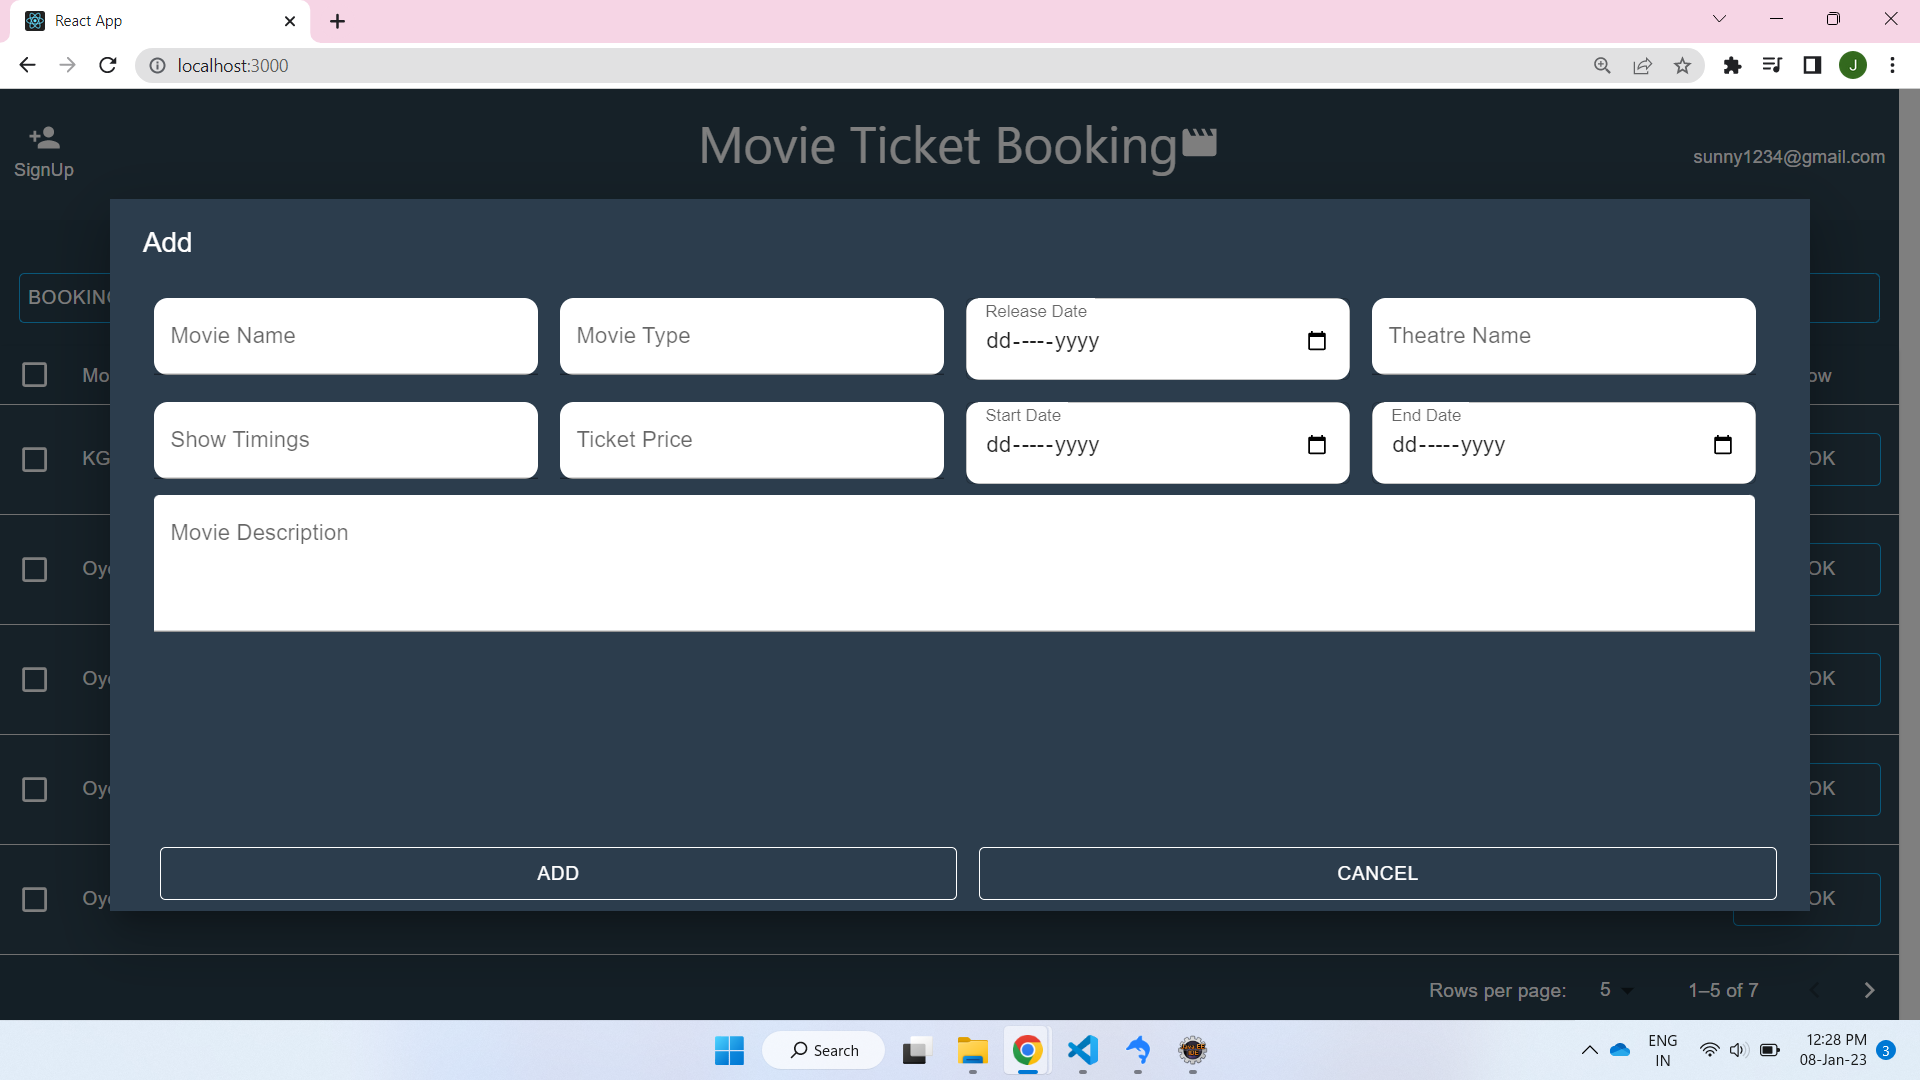This screenshot has width=1920, height=1080.
Task: Expand hidden icons in the system tray
Action: [1589, 1050]
